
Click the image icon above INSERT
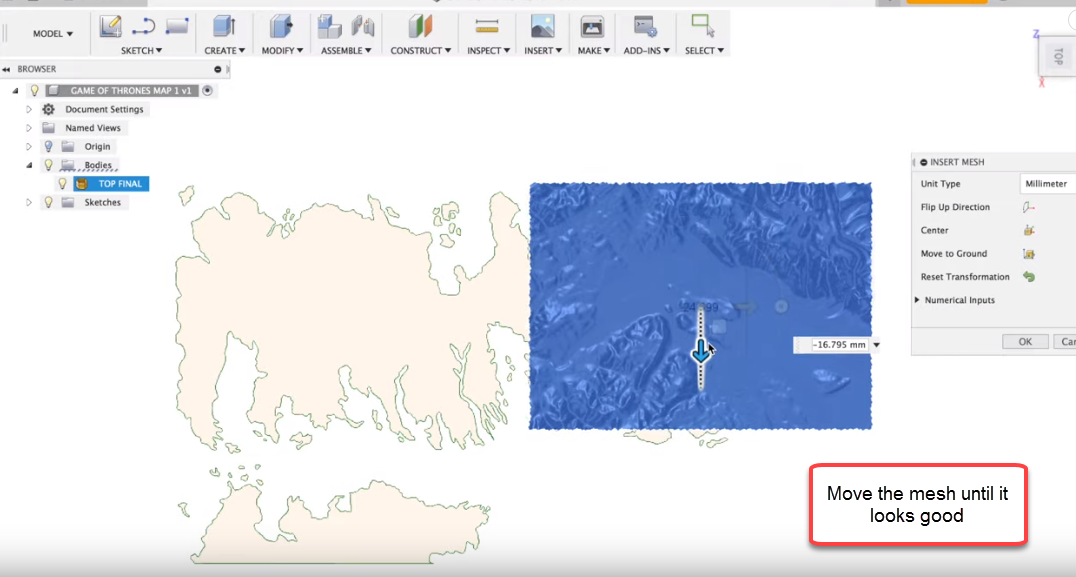pyautogui.click(x=542, y=27)
